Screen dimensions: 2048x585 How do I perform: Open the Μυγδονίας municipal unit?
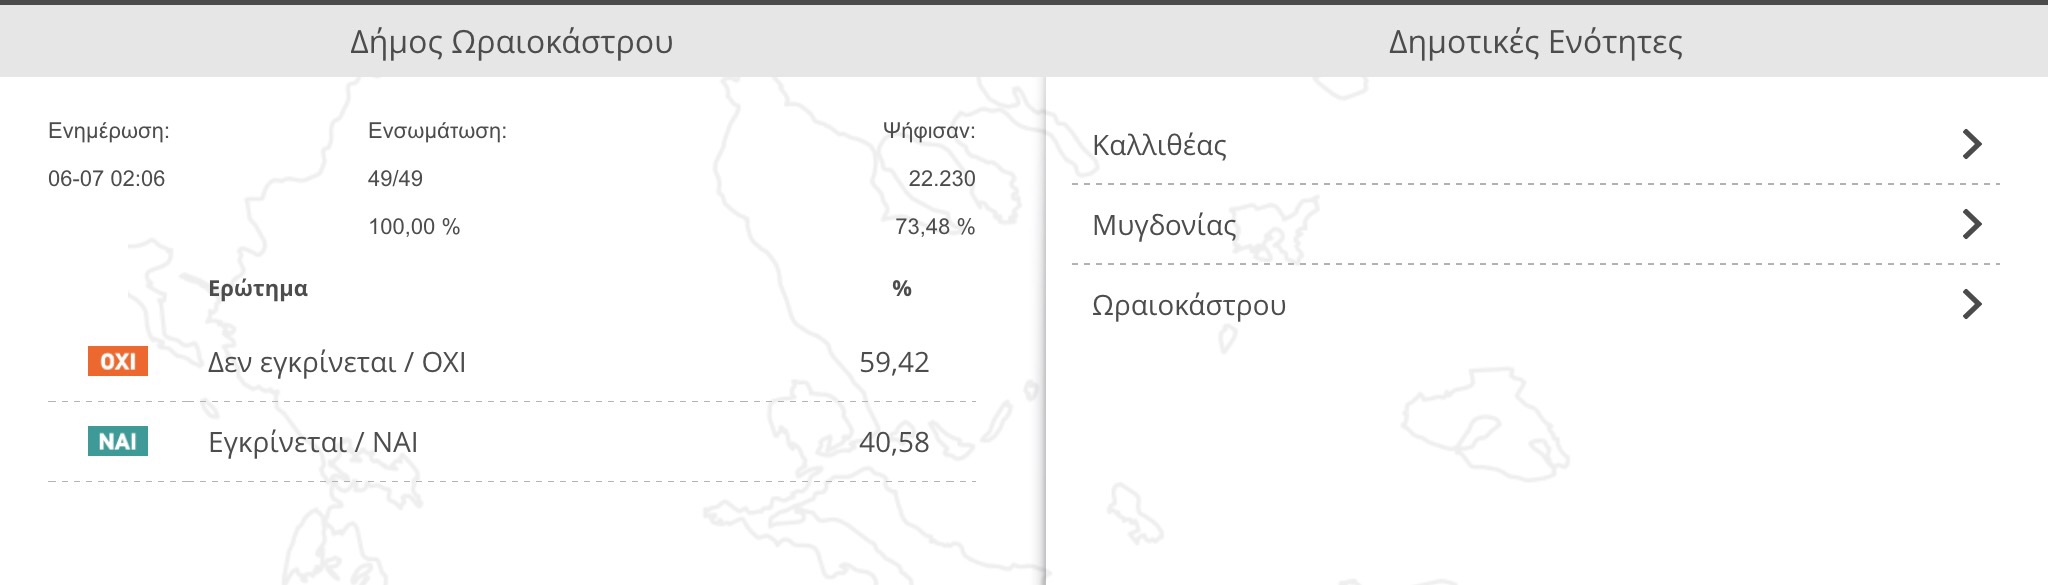pyautogui.click(x=1536, y=225)
